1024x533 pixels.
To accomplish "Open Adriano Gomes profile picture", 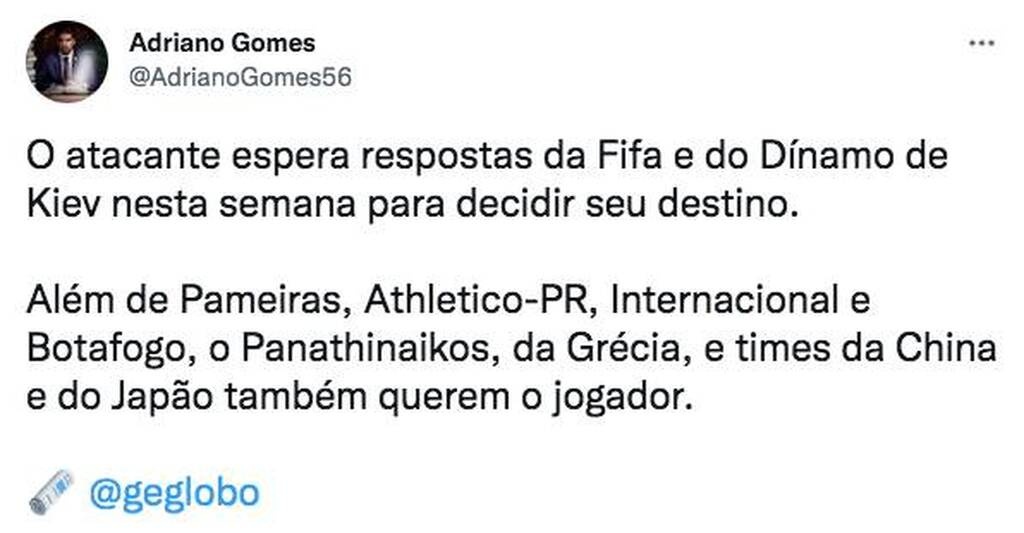I will [67, 61].
